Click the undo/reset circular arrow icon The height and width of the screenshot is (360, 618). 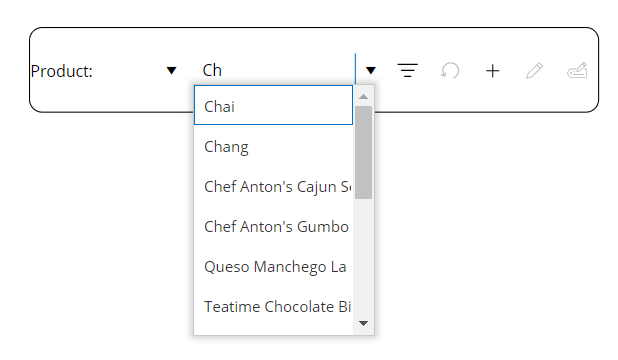[450, 71]
